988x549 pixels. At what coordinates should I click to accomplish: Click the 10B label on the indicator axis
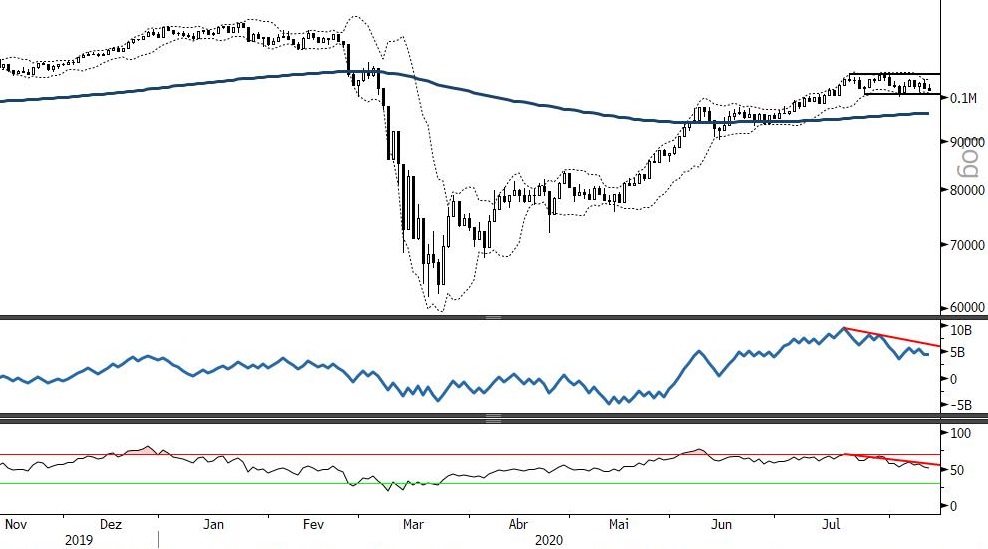(961, 330)
